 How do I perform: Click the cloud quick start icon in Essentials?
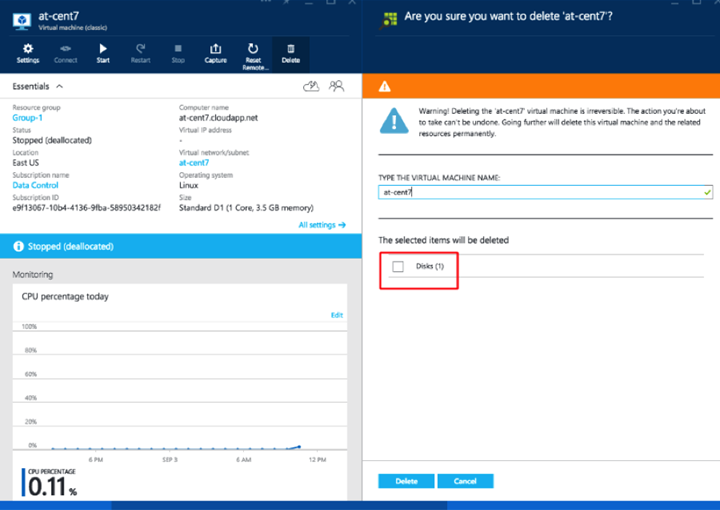coord(311,86)
